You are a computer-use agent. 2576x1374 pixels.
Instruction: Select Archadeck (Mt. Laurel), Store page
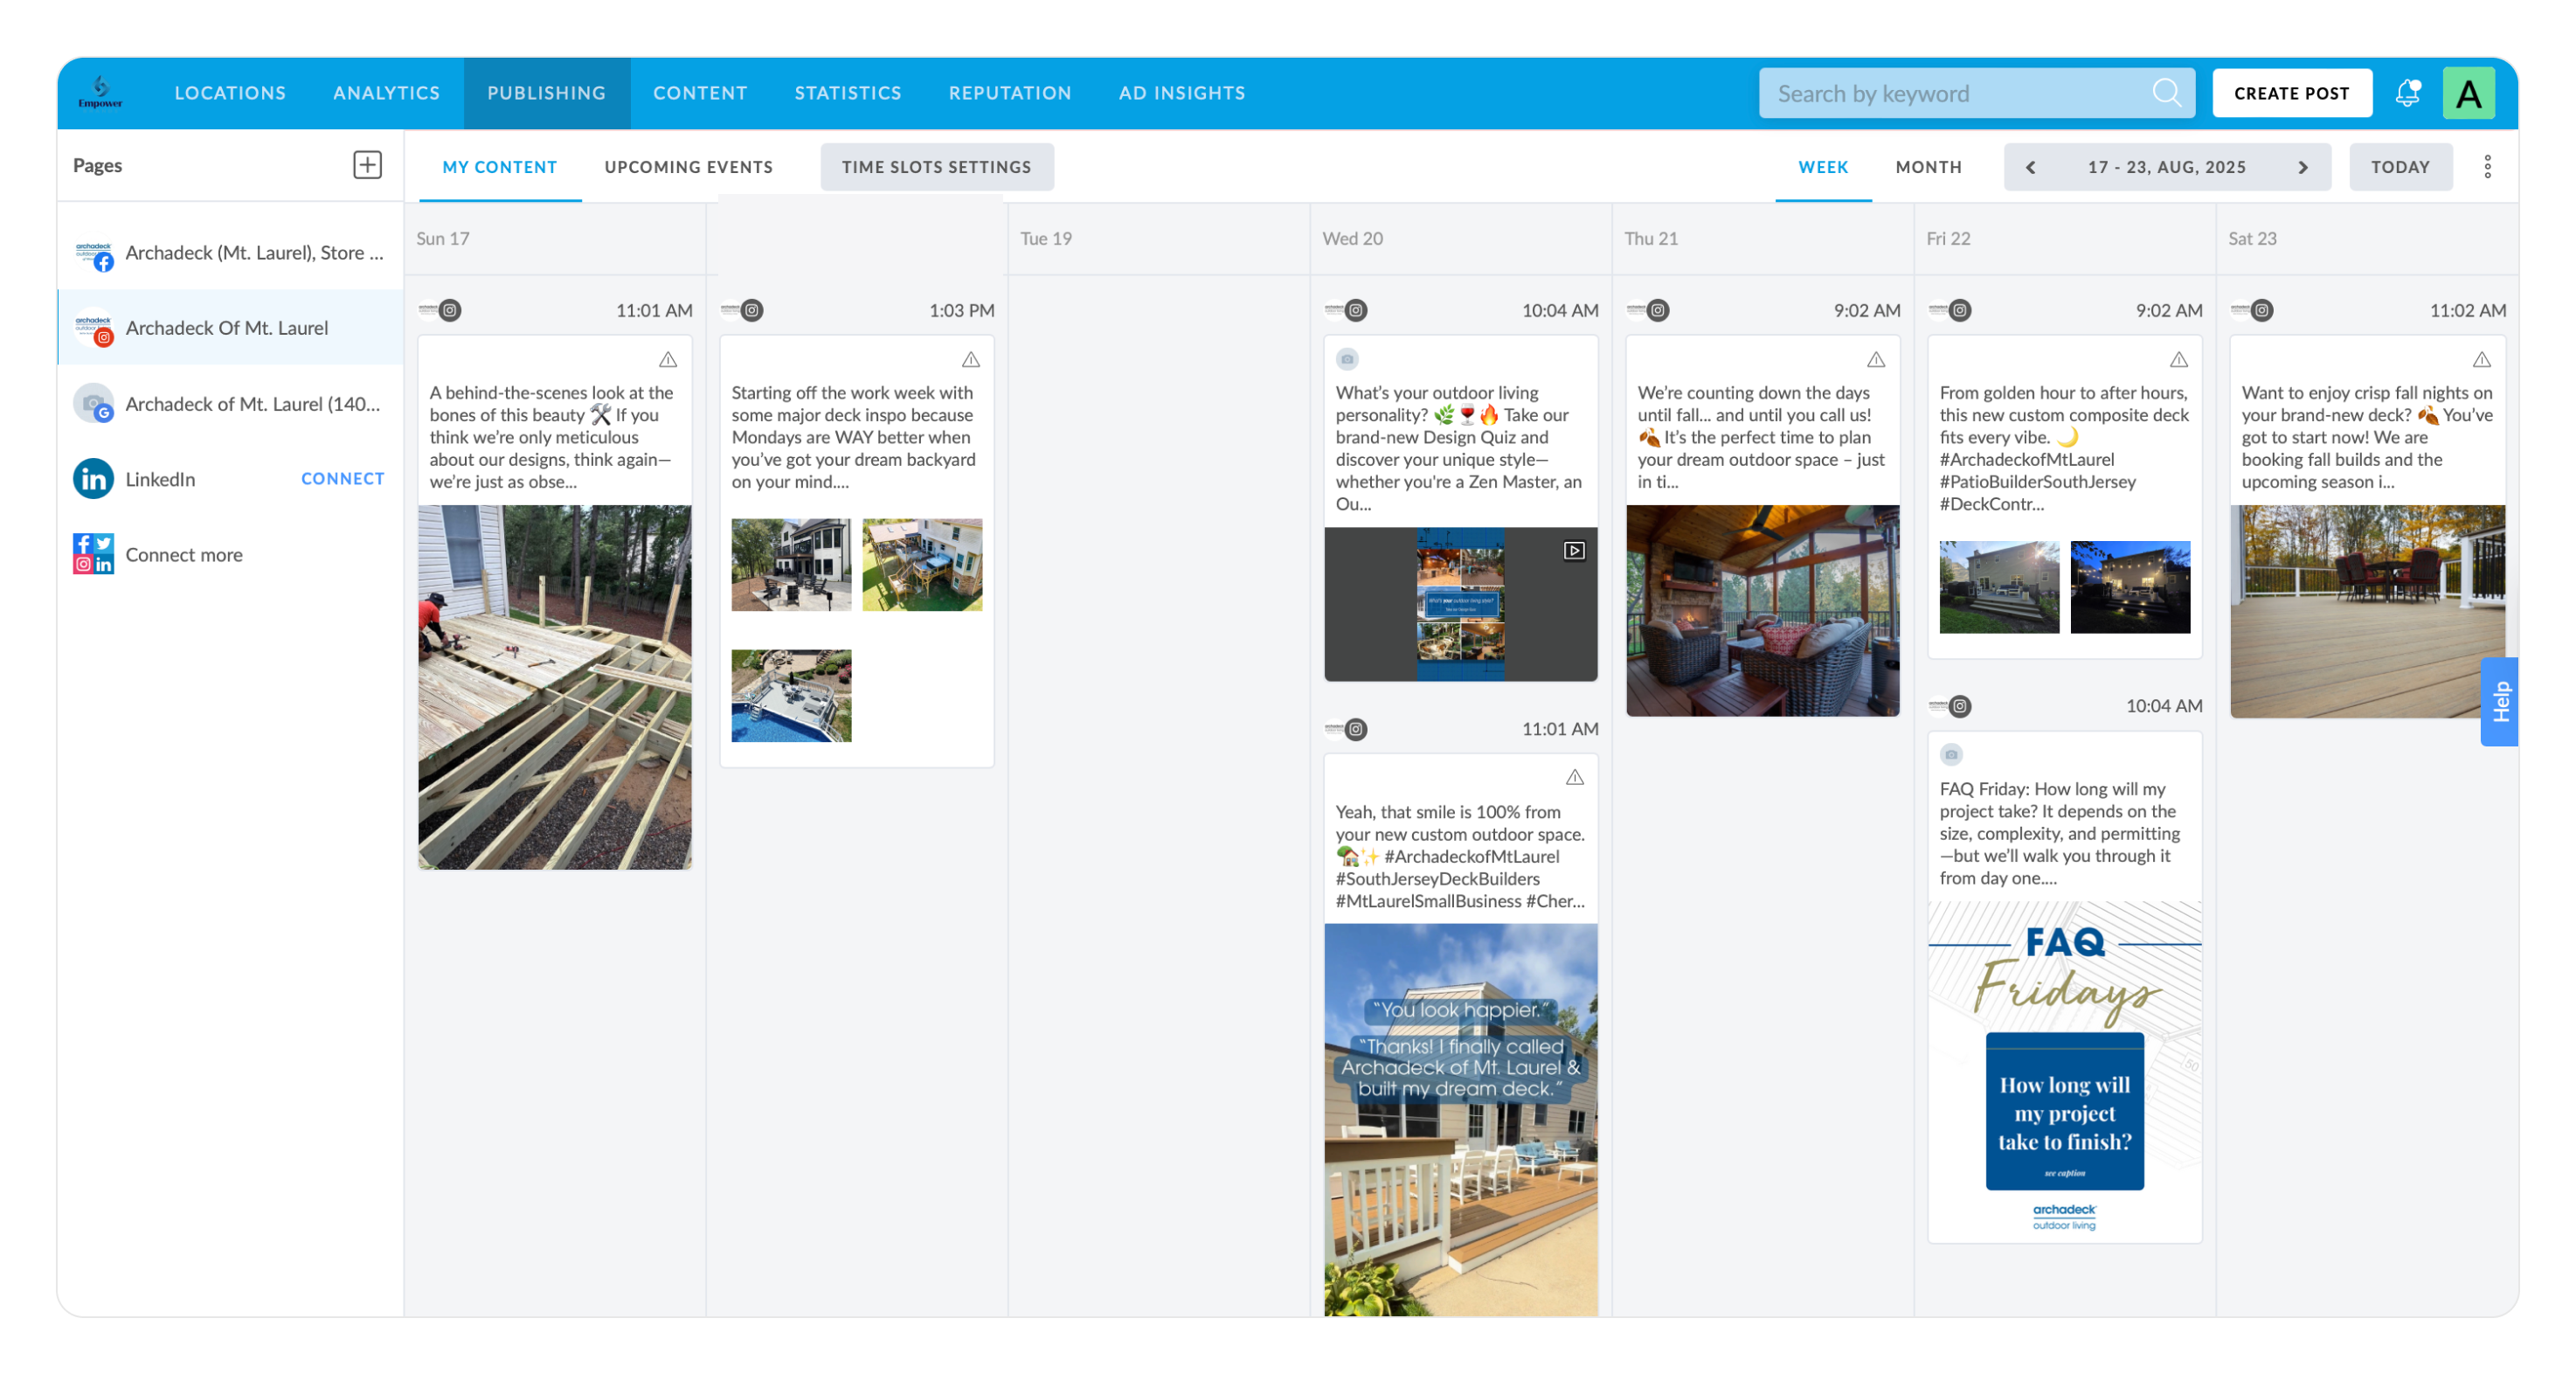tap(230, 253)
